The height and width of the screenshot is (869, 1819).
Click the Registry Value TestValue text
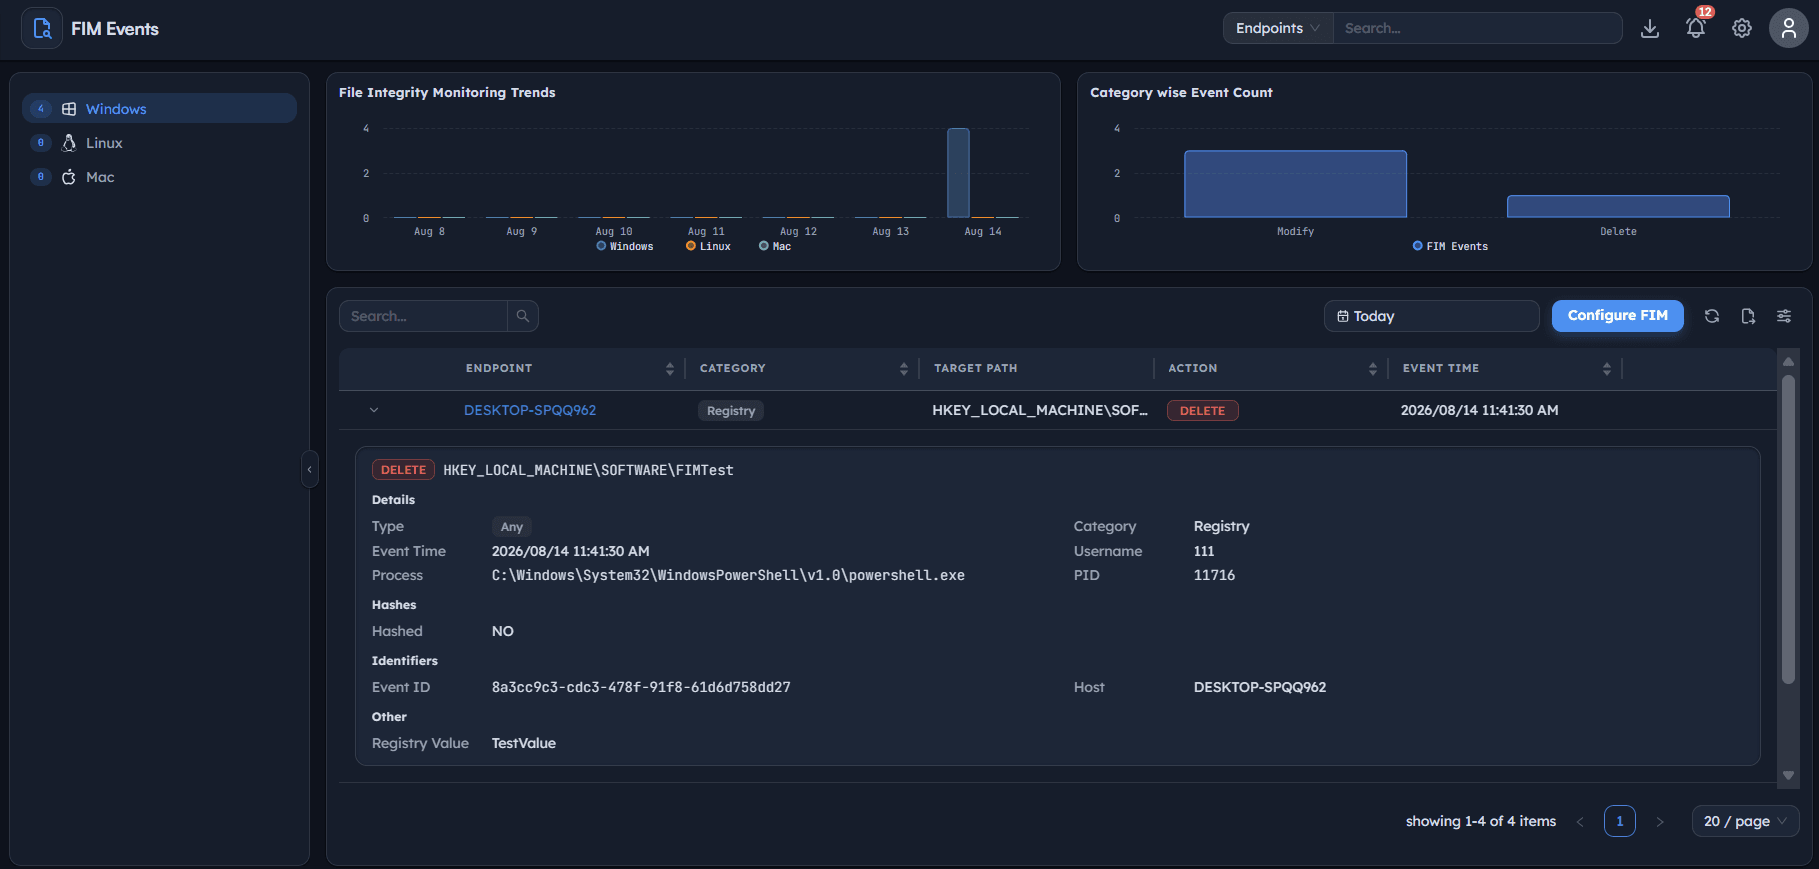(524, 743)
